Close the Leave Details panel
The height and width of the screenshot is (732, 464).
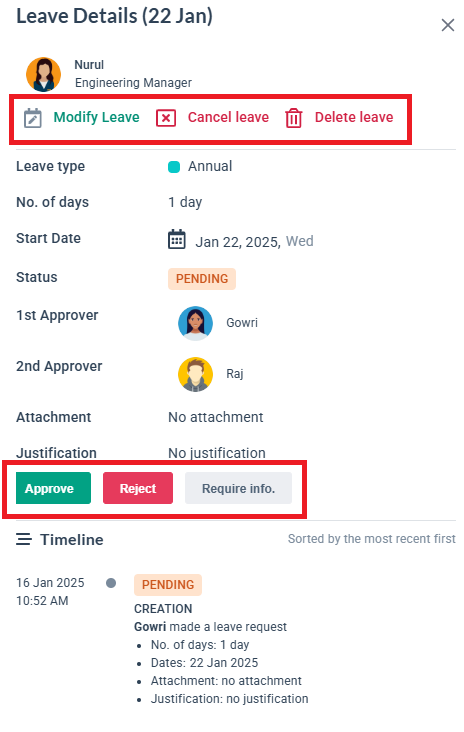click(448, 25)
